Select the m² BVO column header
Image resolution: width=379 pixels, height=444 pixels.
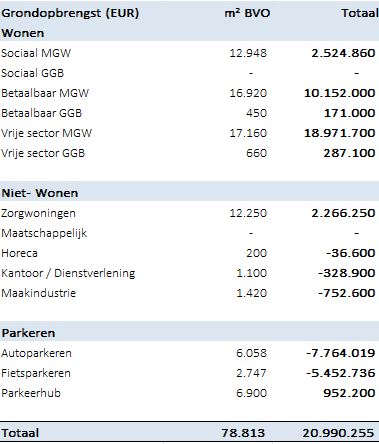[247, 13]
